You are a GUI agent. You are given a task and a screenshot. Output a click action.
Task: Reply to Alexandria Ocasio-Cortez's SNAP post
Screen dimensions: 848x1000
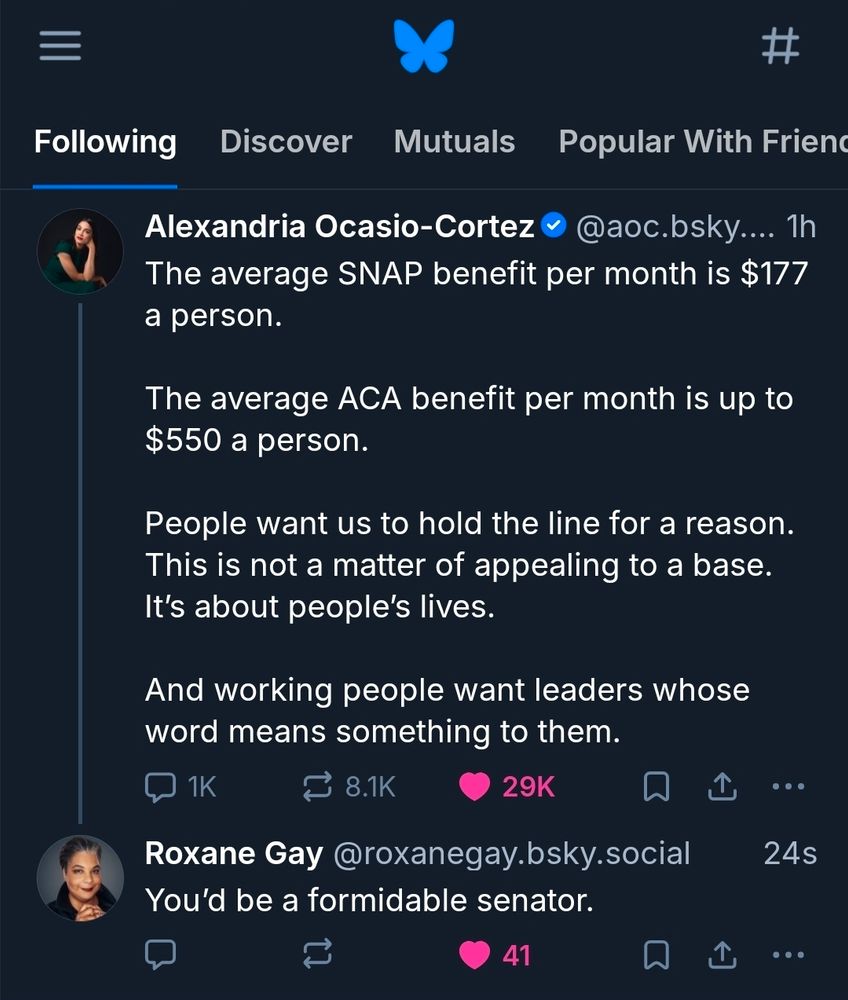[161, 786]
